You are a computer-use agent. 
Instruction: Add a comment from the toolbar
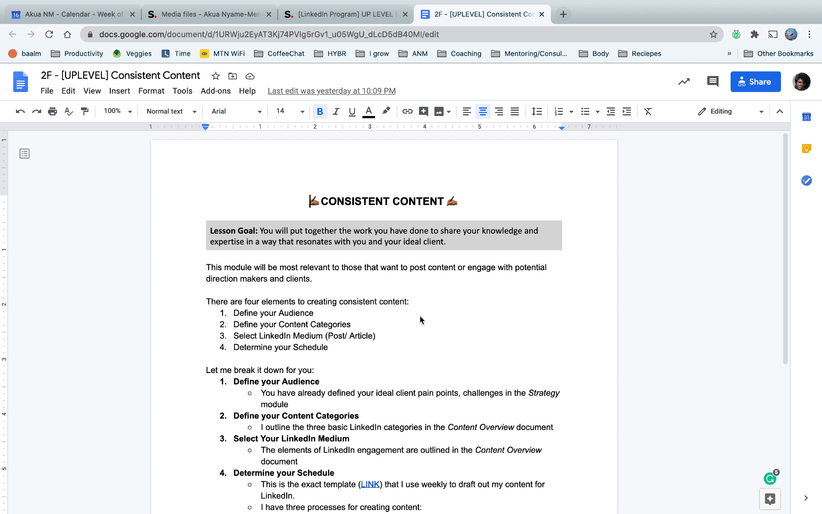[x=423, y=111]
